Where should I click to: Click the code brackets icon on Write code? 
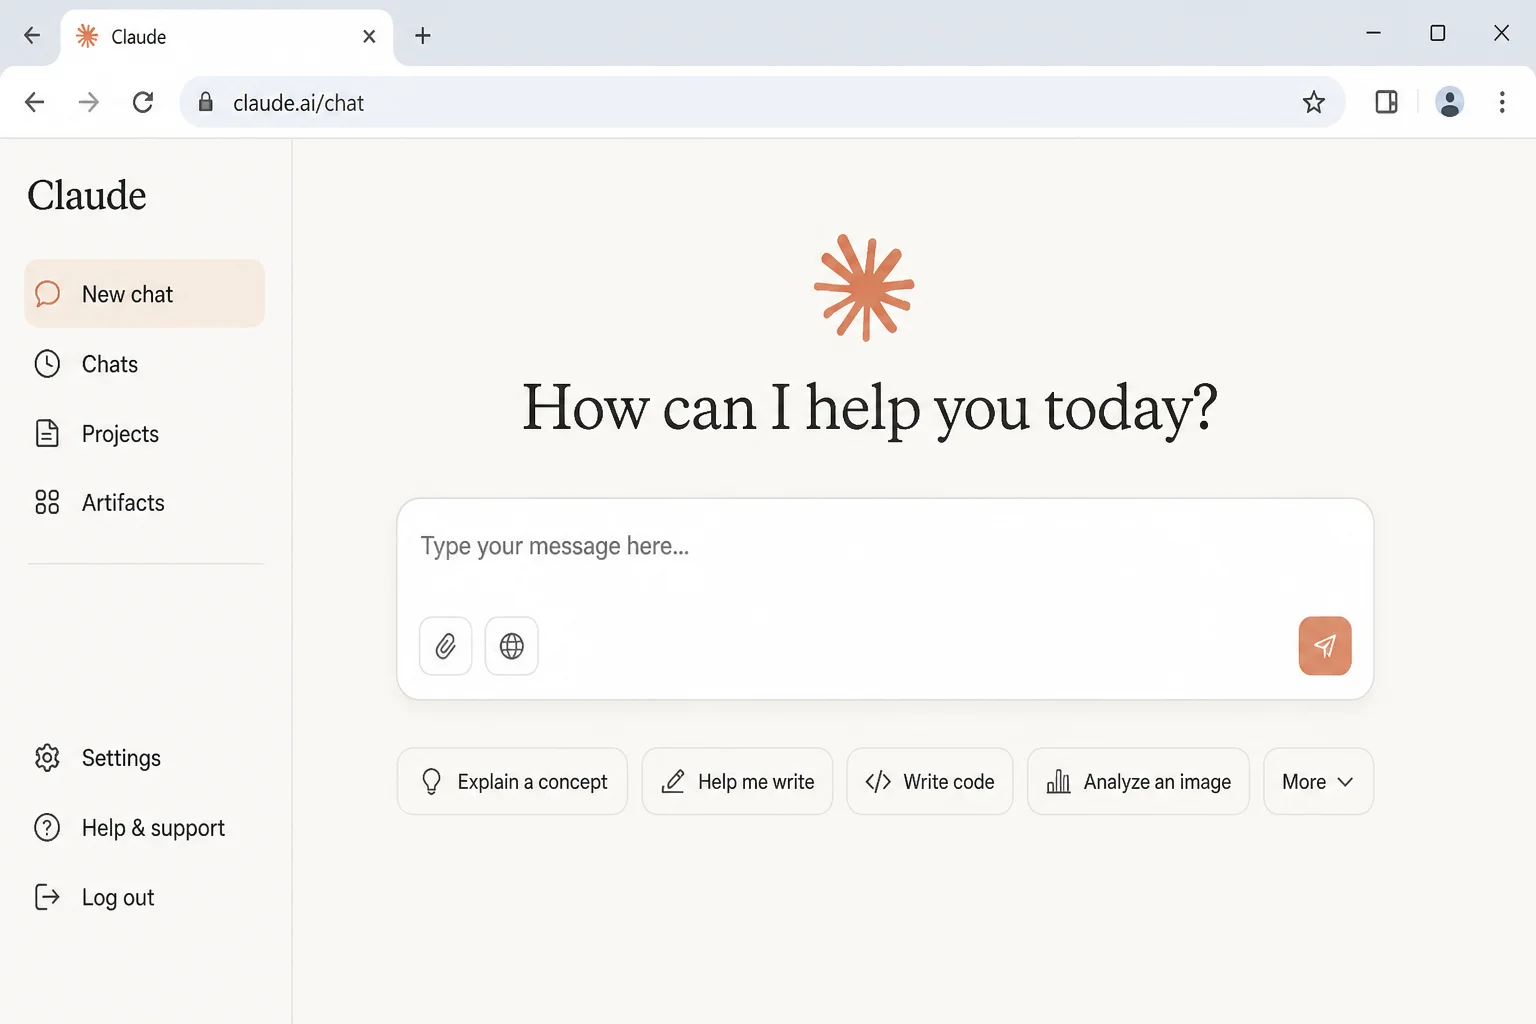click(878, 782)
